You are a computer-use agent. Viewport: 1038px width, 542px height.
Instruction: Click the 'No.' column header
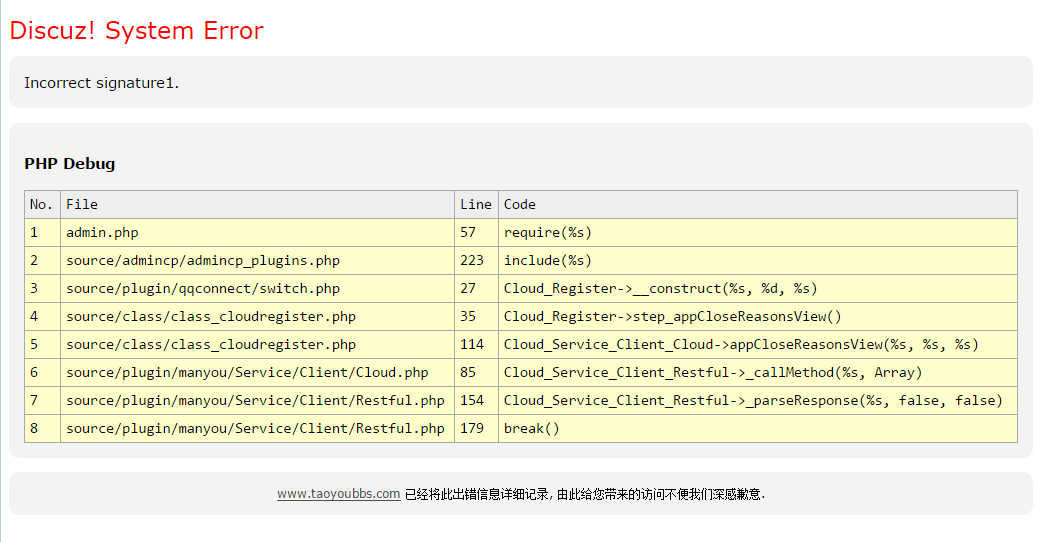coord(42,204)
